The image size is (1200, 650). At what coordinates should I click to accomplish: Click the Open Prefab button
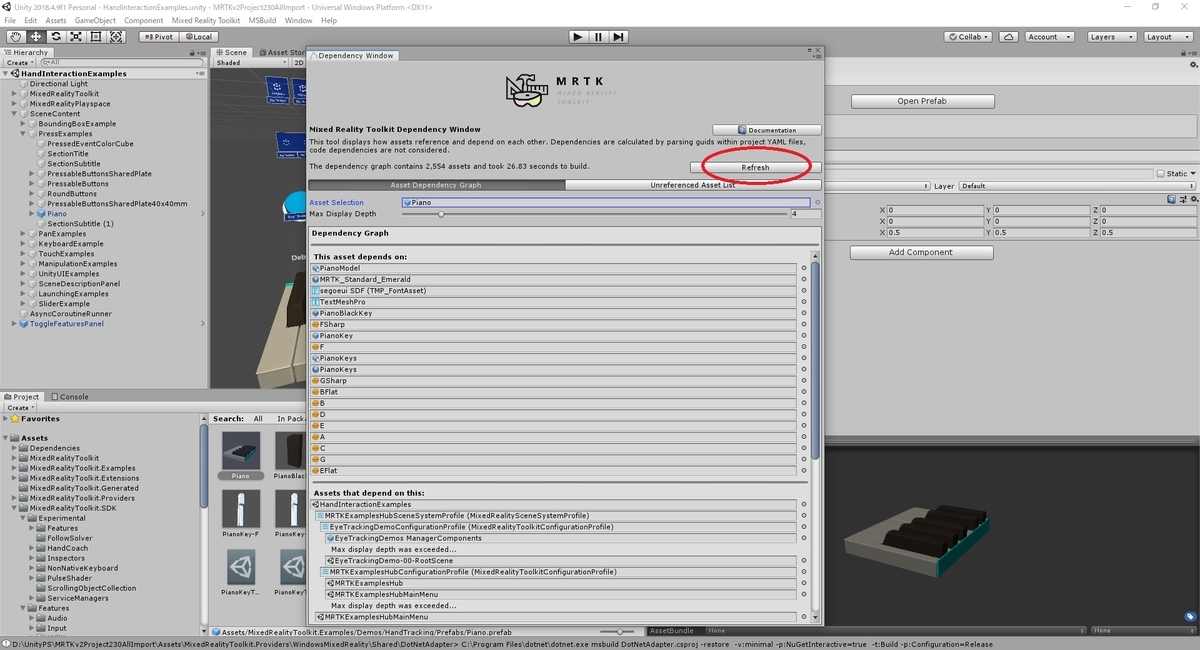point(922,101)
